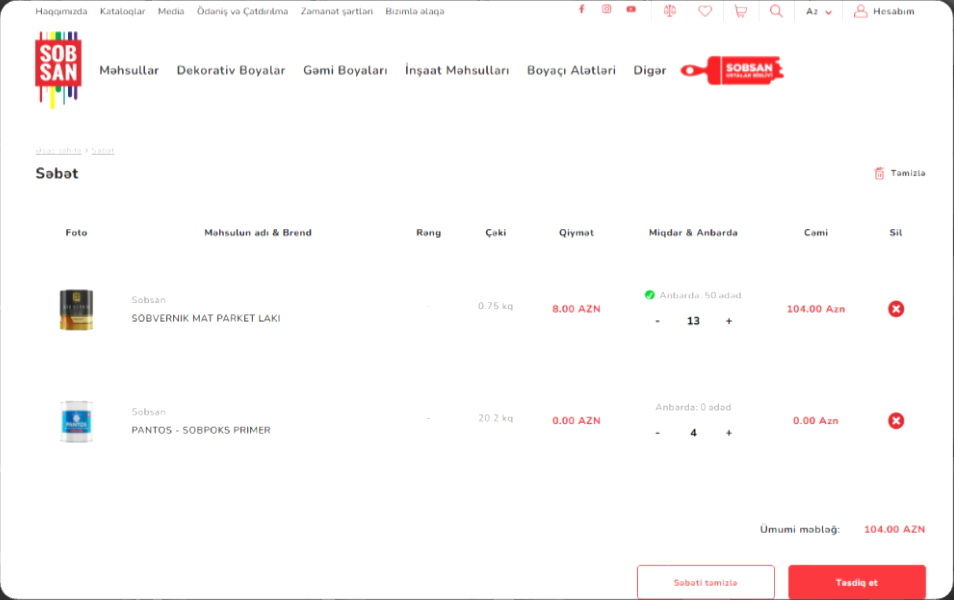Open the wishlist heart icon

pyautogui.click(x=705, y=11)
